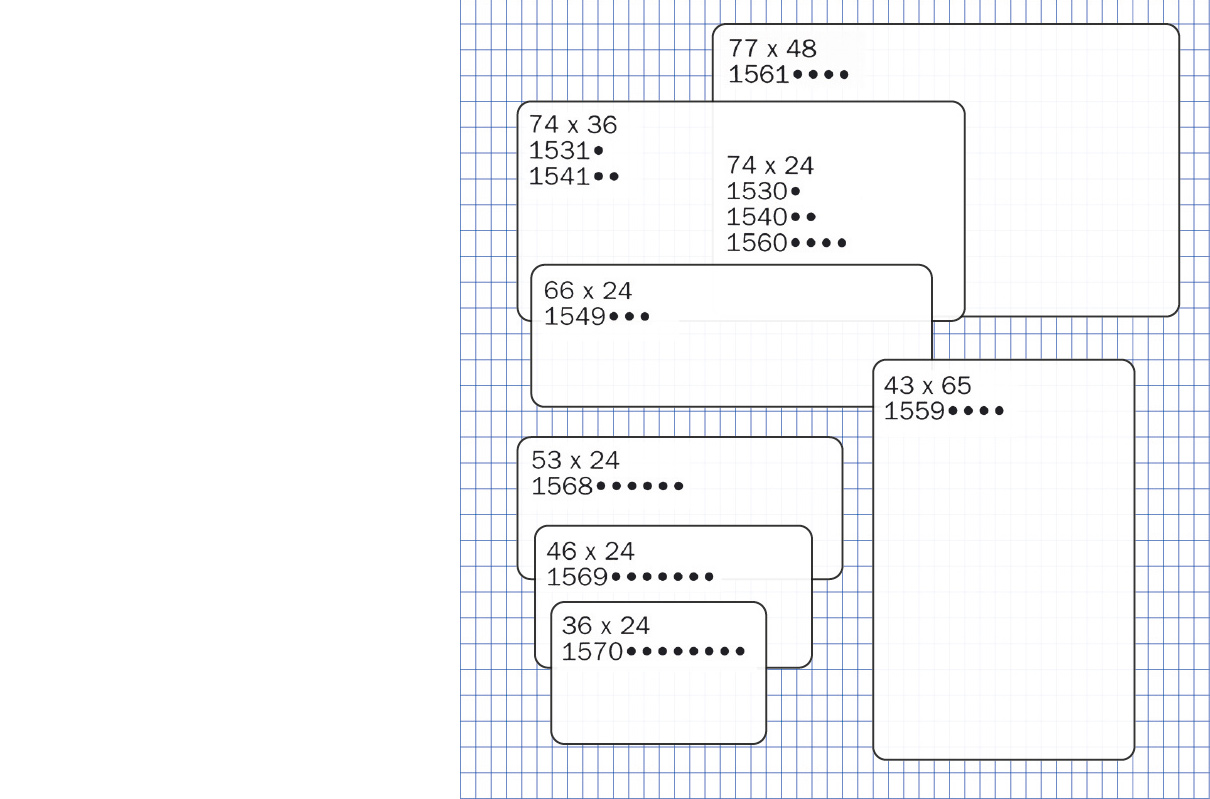Select the 1570 eight-dot entry
The height and width of the screenshot is (799, 1210).
(653, 652)
